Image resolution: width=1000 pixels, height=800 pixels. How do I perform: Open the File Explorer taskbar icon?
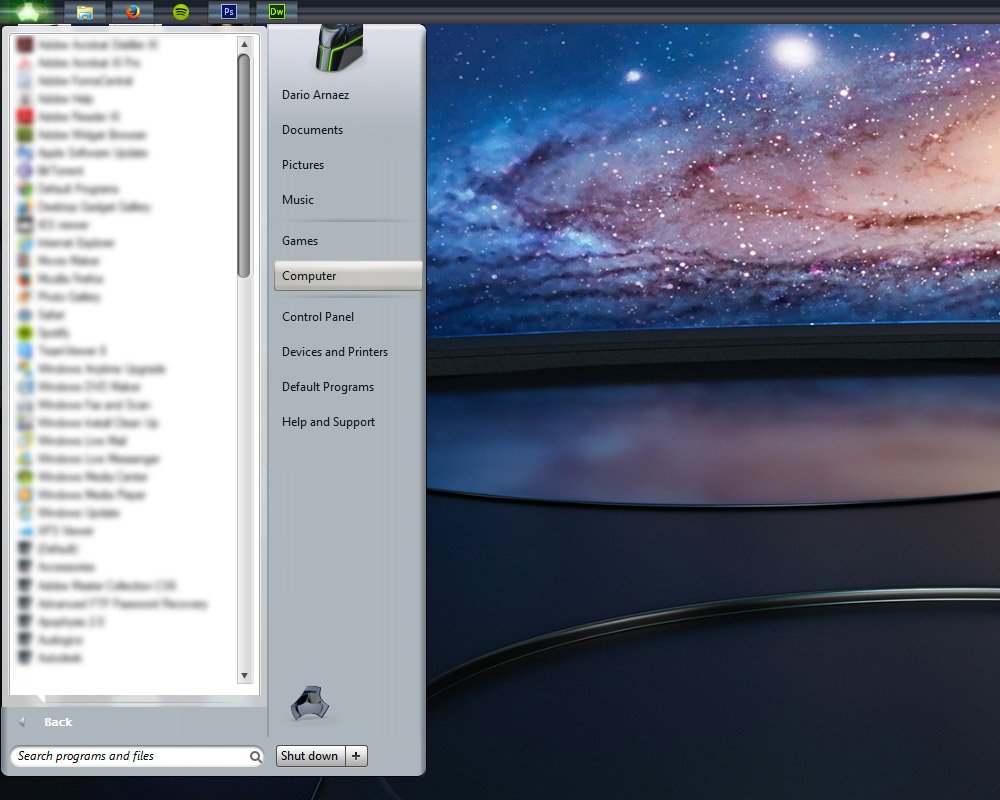(x=85, y=12)
